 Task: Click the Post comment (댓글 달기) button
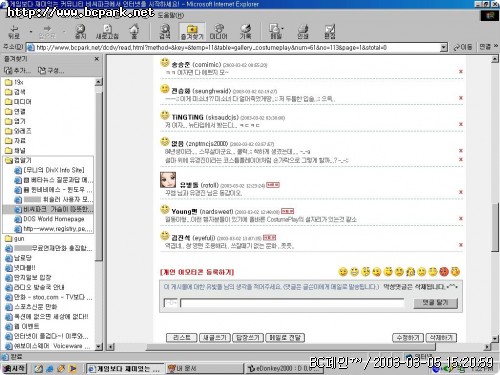point(435,303)
